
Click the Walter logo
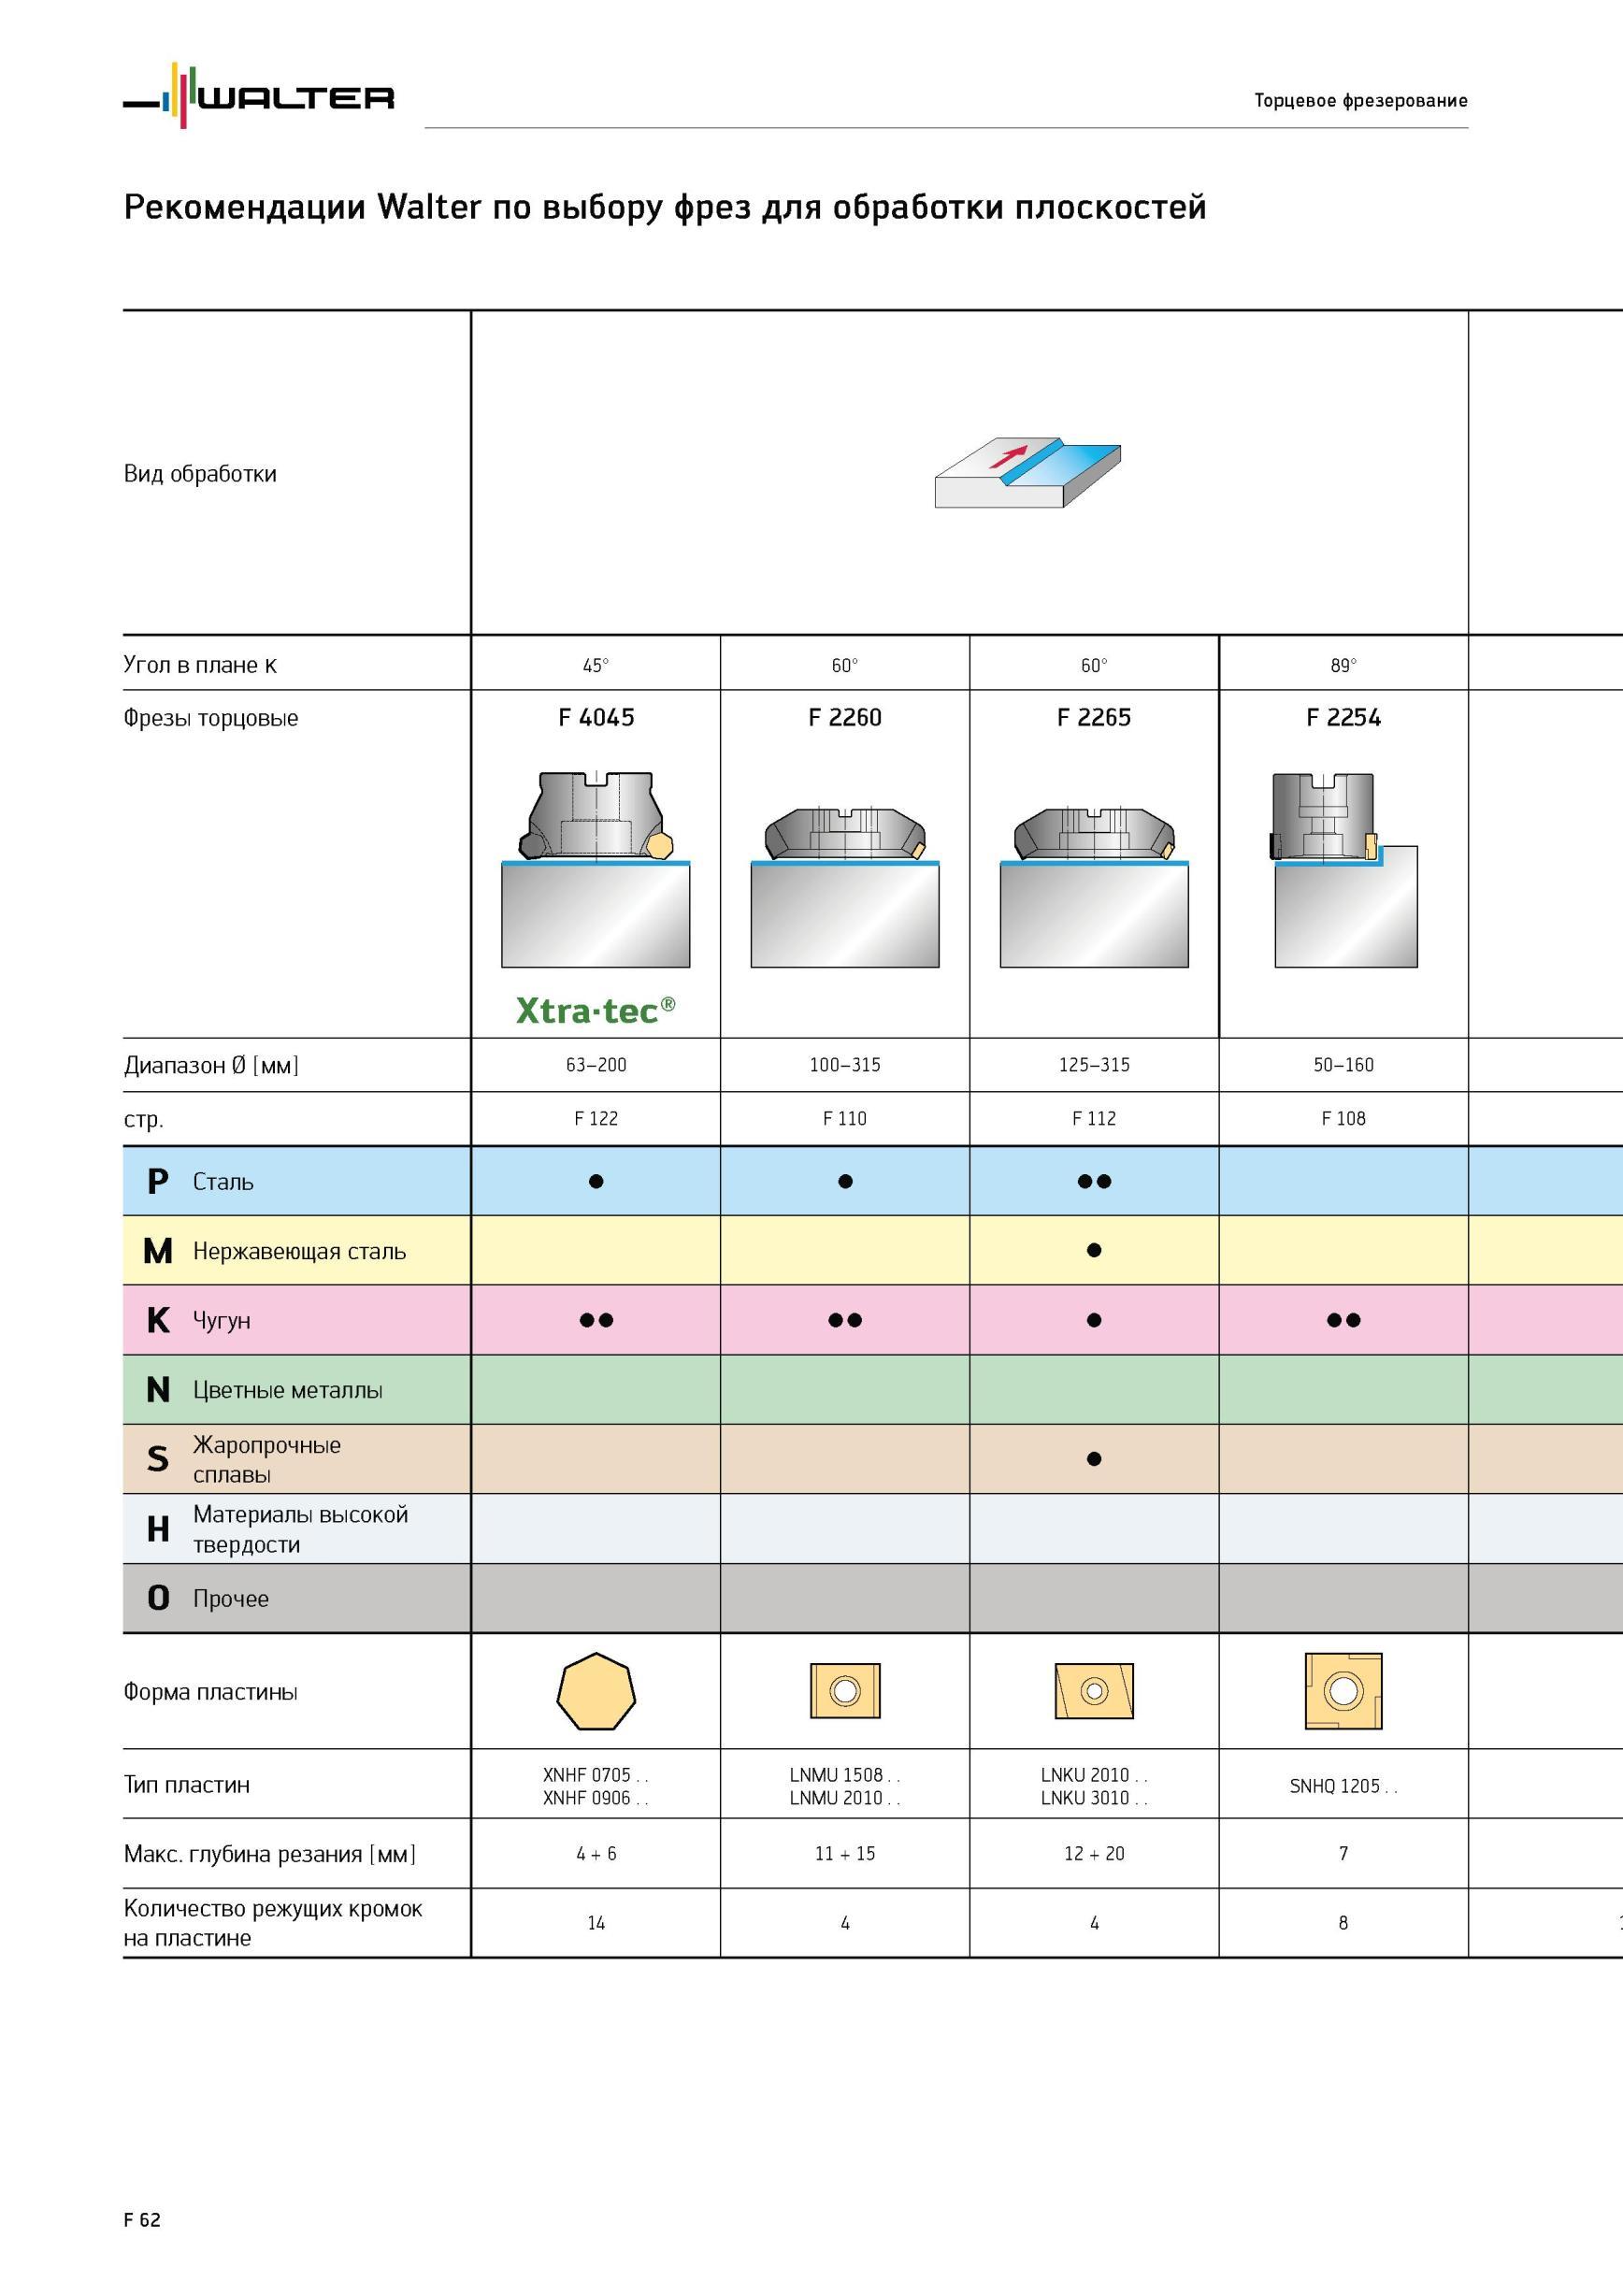(258, 95)
